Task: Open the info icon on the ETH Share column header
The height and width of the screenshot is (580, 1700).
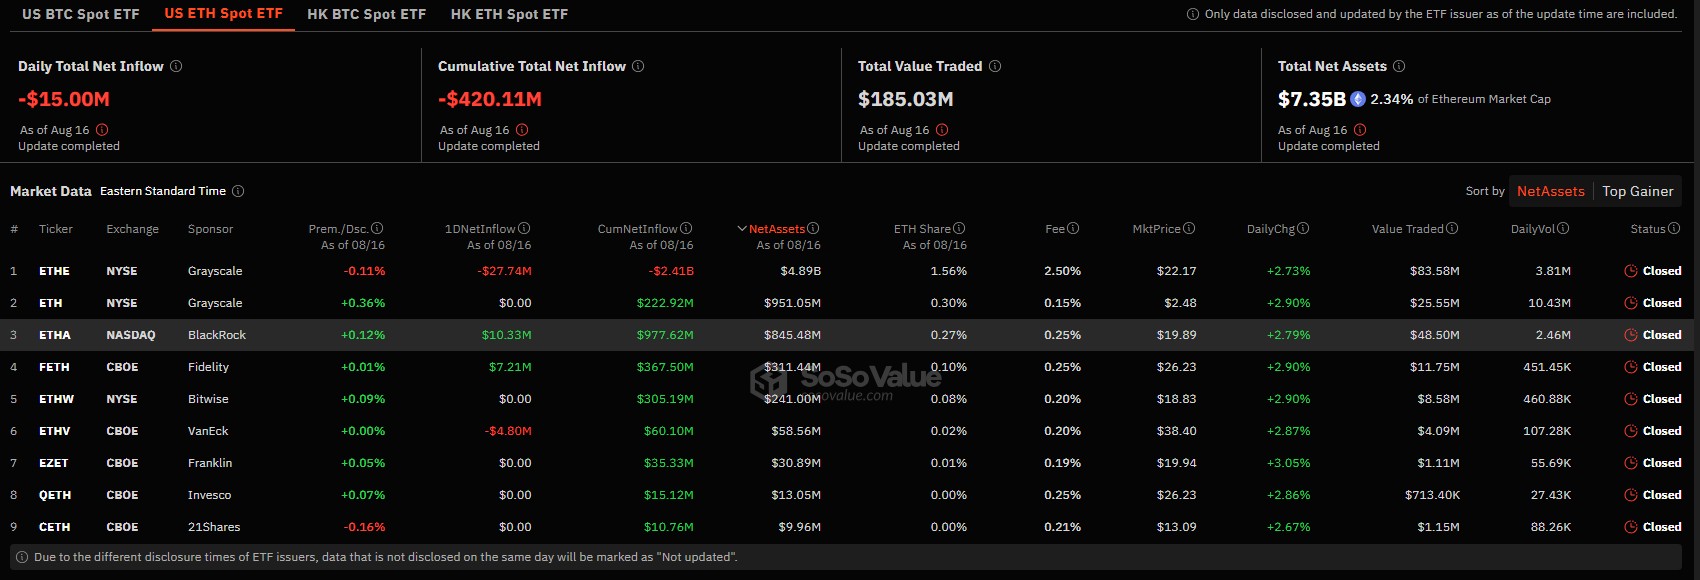Action: pyautogui.click(x=959, y=228)
